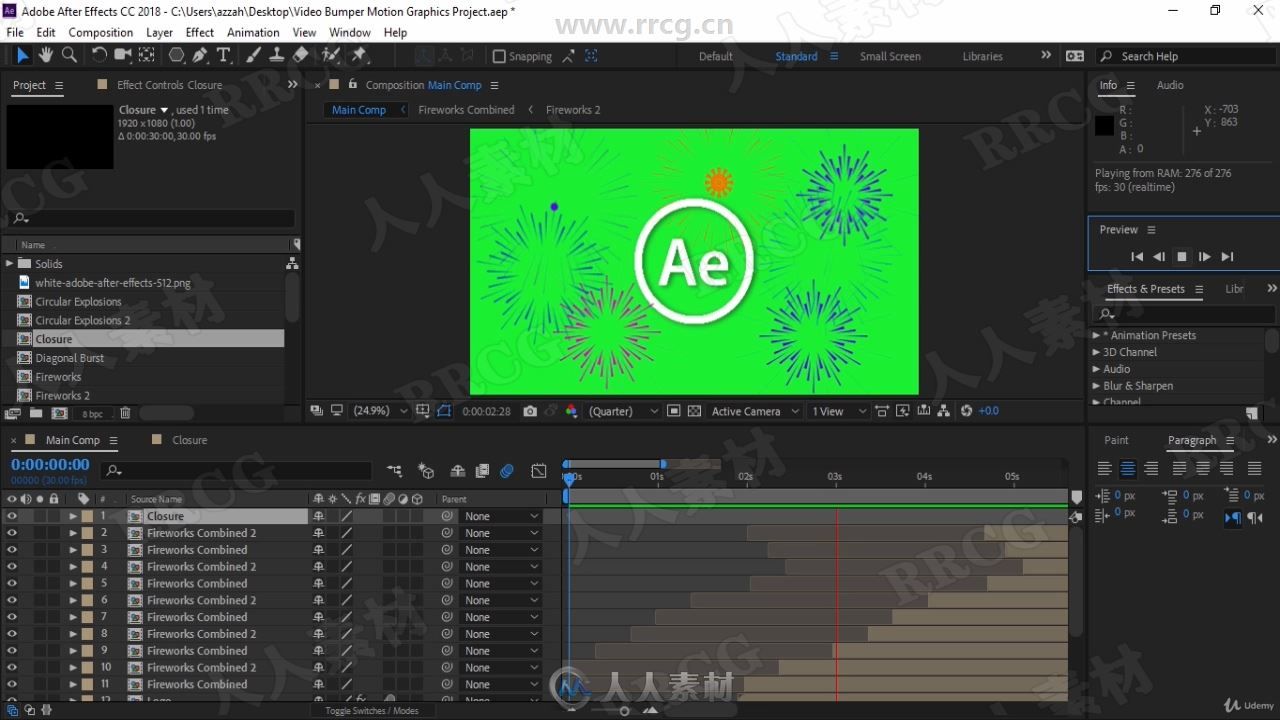Select the Selection arrow tool
This screenshot has height=720, width=1280.
point(23,55)
